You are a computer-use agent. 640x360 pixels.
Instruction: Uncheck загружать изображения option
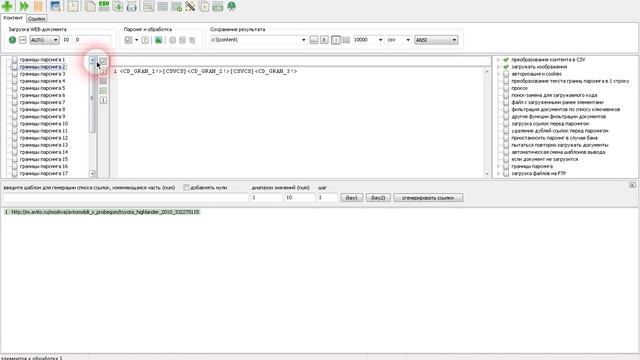(x=506, y=67)
